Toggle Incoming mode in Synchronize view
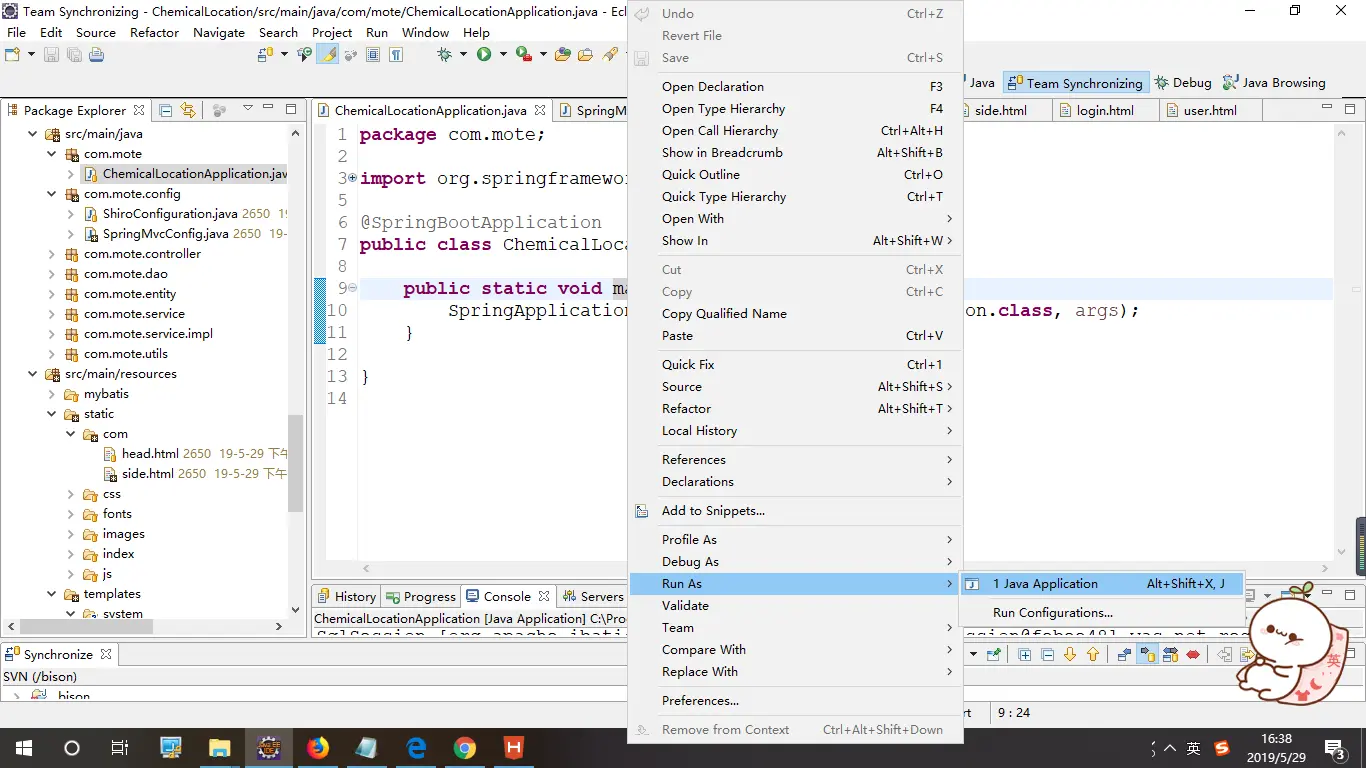Image resolution: width=1366 pixels, height=768 pixels. [x=1124, y=655]
